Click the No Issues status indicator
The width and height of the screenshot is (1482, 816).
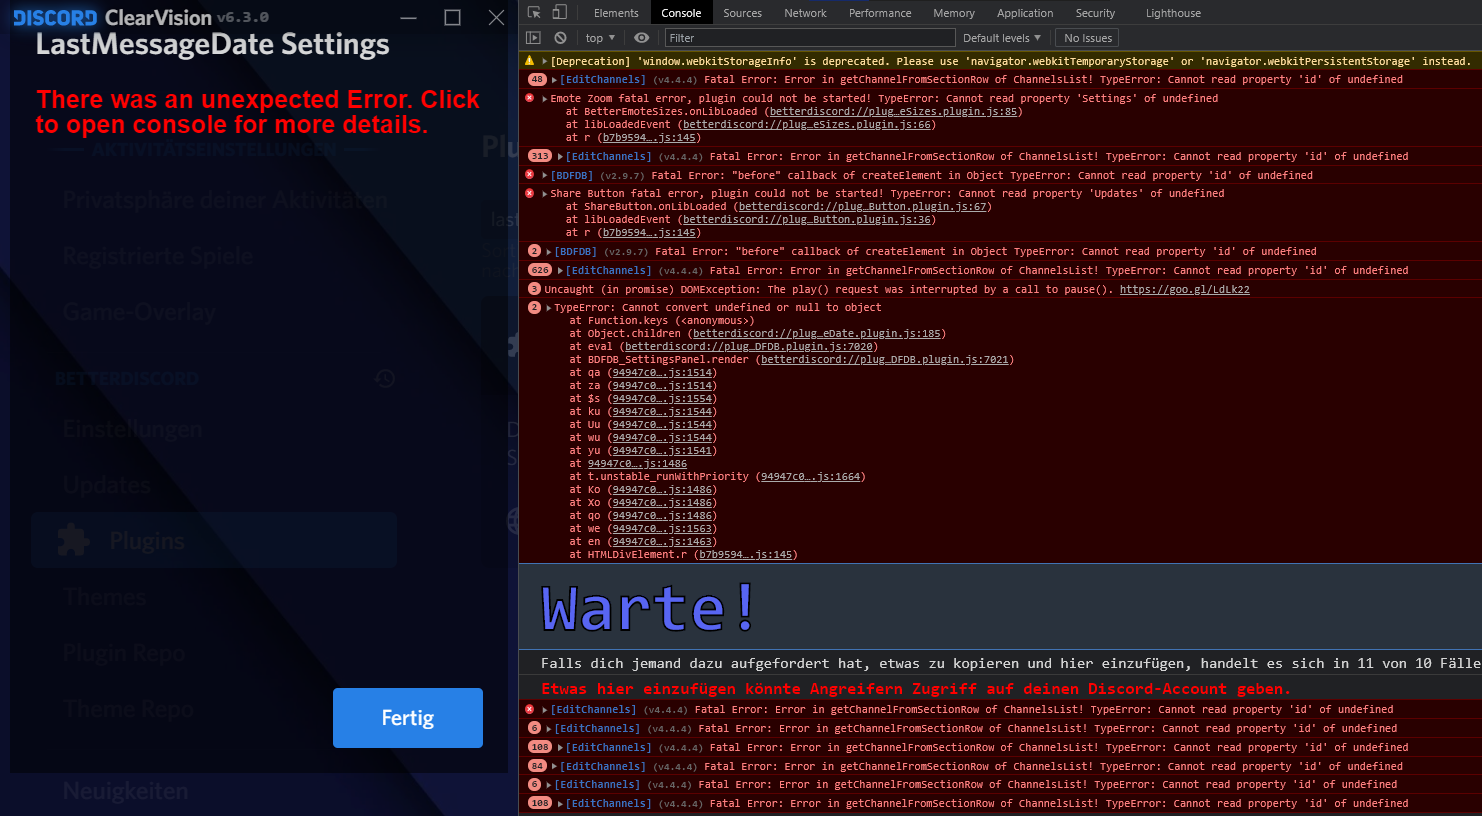(1086, 37)
